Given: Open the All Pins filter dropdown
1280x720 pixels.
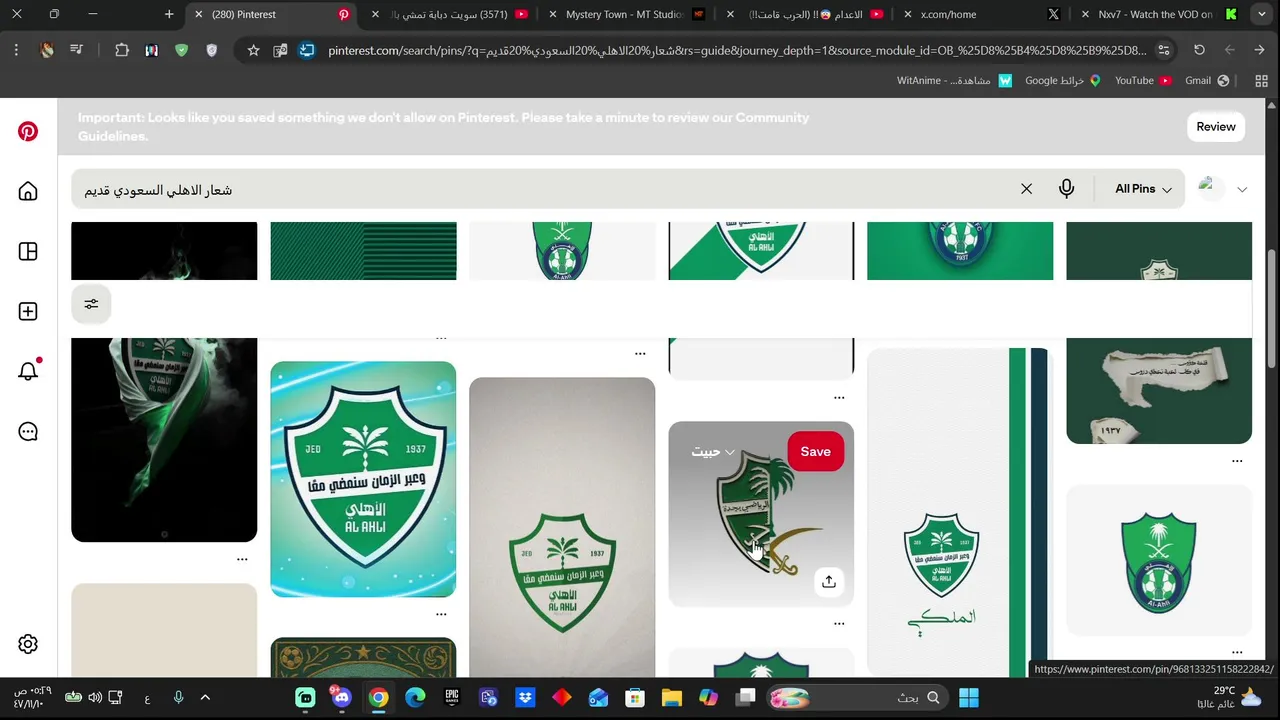Looking at the screenshot, I should coord(1143,189).
